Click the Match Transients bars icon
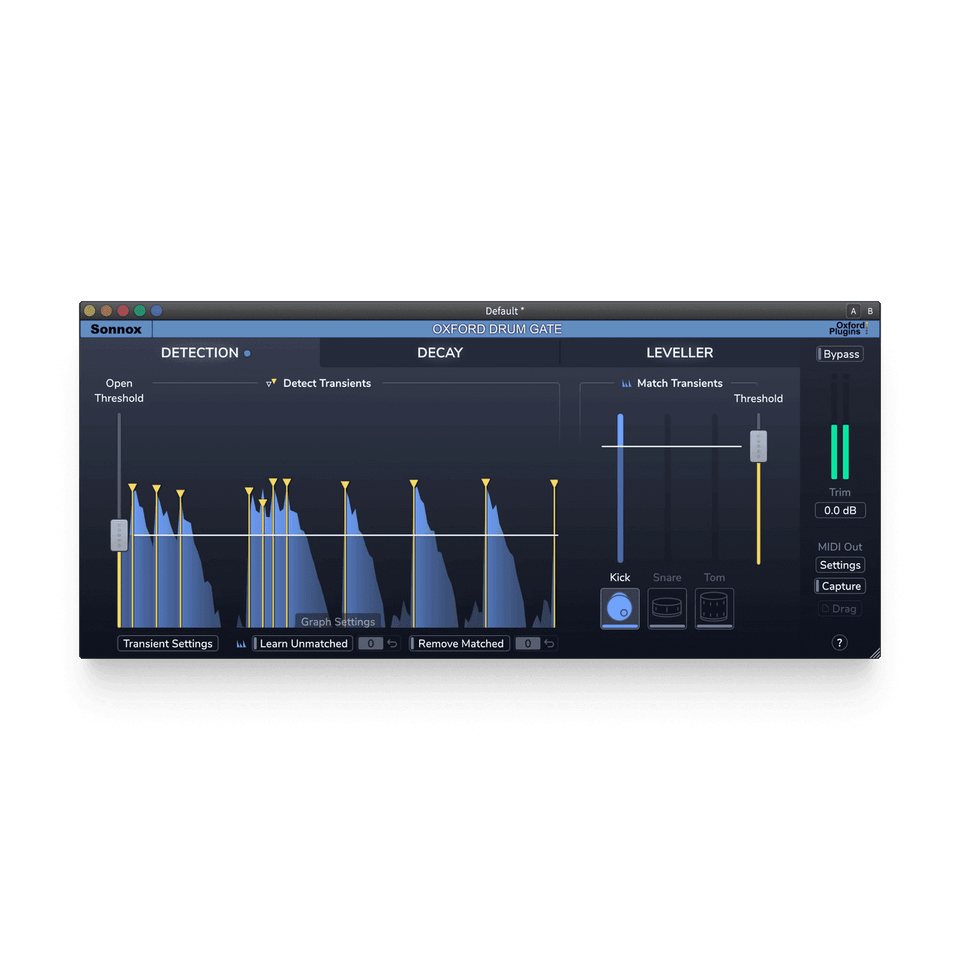Image resolution: width=960 pixels, height=960 pixels. coord(626,383)
